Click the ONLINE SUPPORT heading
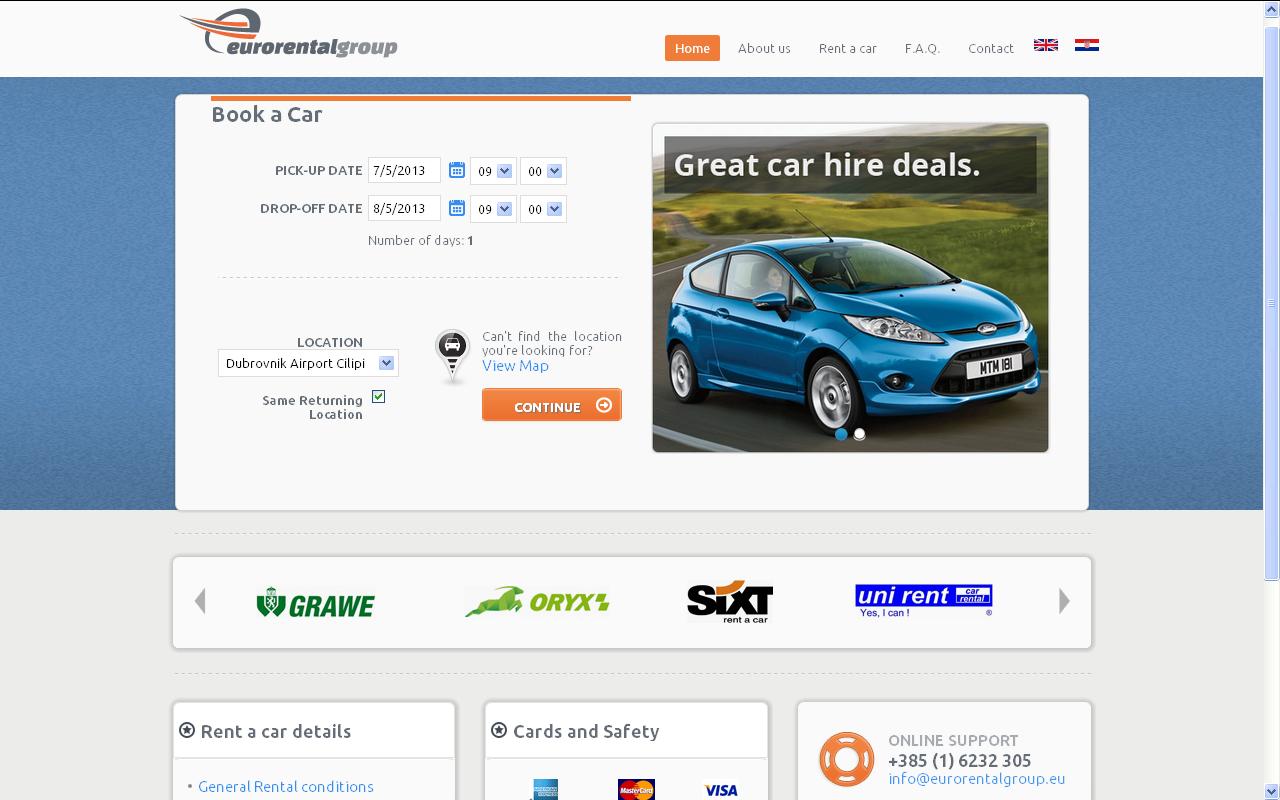Screen dimensions: 1280x800 click(953, 740)
